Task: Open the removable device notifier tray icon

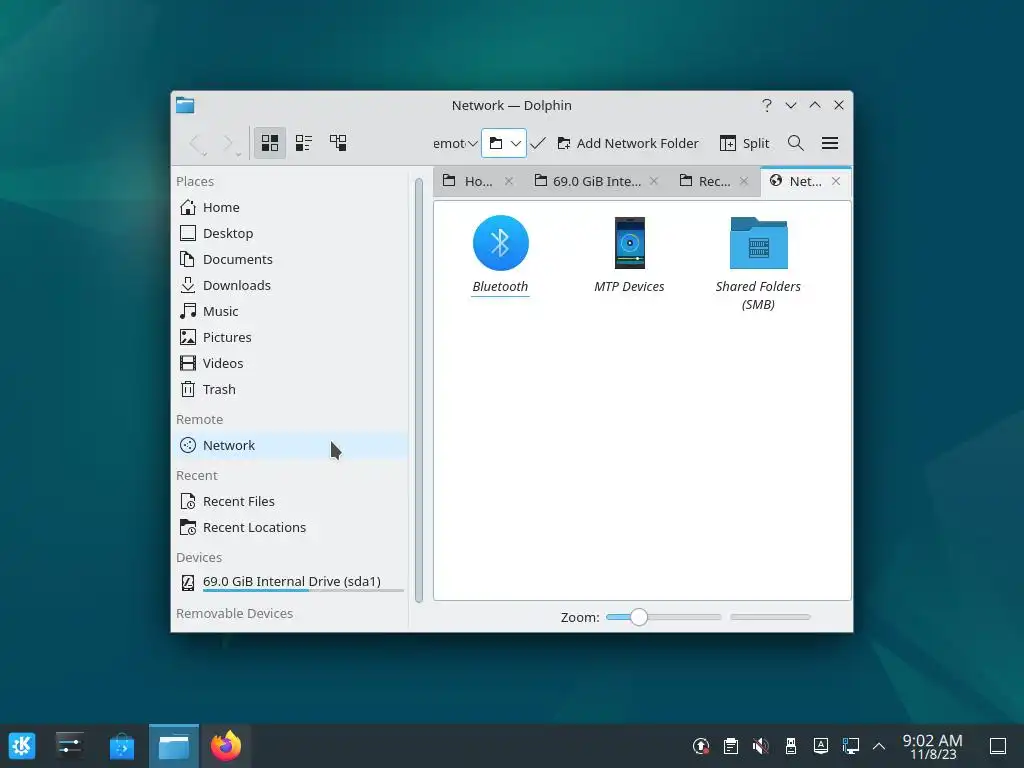Action: (x=791, y=746)
